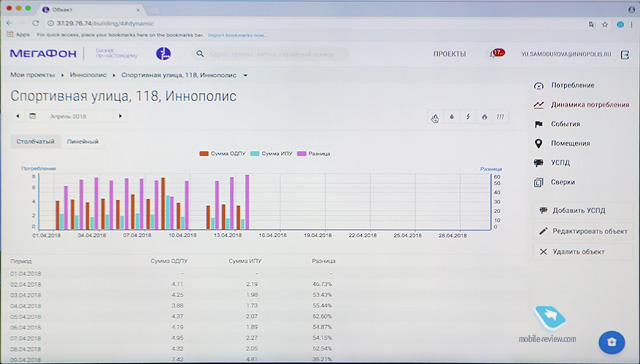Open the Apps bookmarks shortcut

click(x=18, y=35)
